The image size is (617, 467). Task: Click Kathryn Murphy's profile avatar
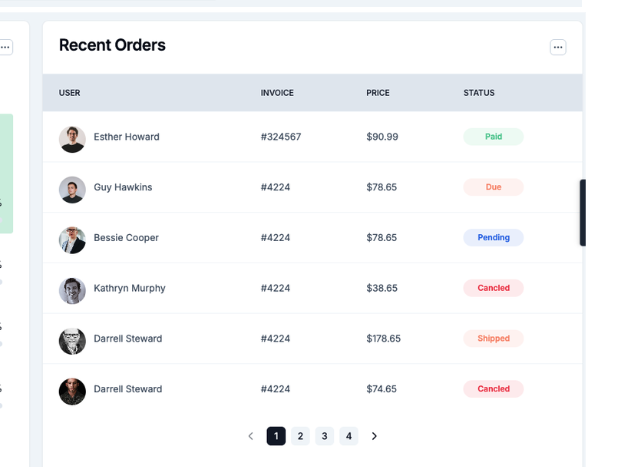pos(72,289)
